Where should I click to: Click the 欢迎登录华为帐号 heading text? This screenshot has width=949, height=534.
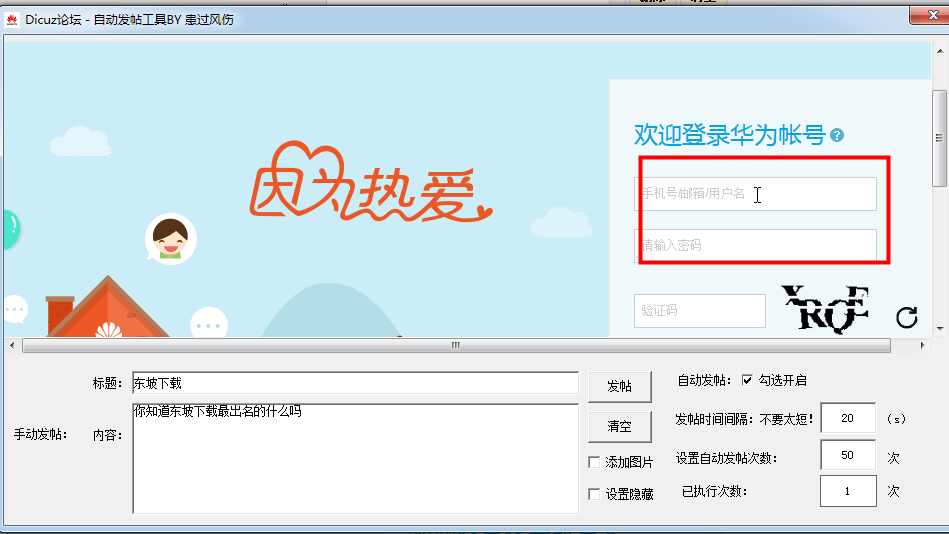730,135
